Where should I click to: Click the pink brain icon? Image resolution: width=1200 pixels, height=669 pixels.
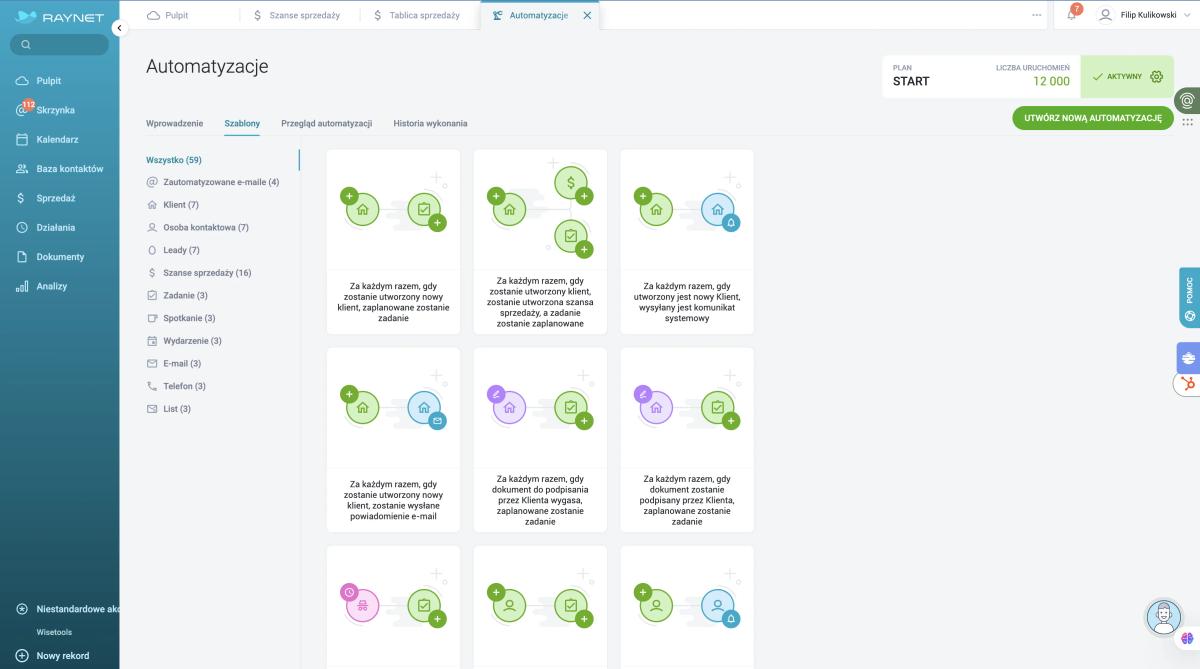(x=1187, y=638)
